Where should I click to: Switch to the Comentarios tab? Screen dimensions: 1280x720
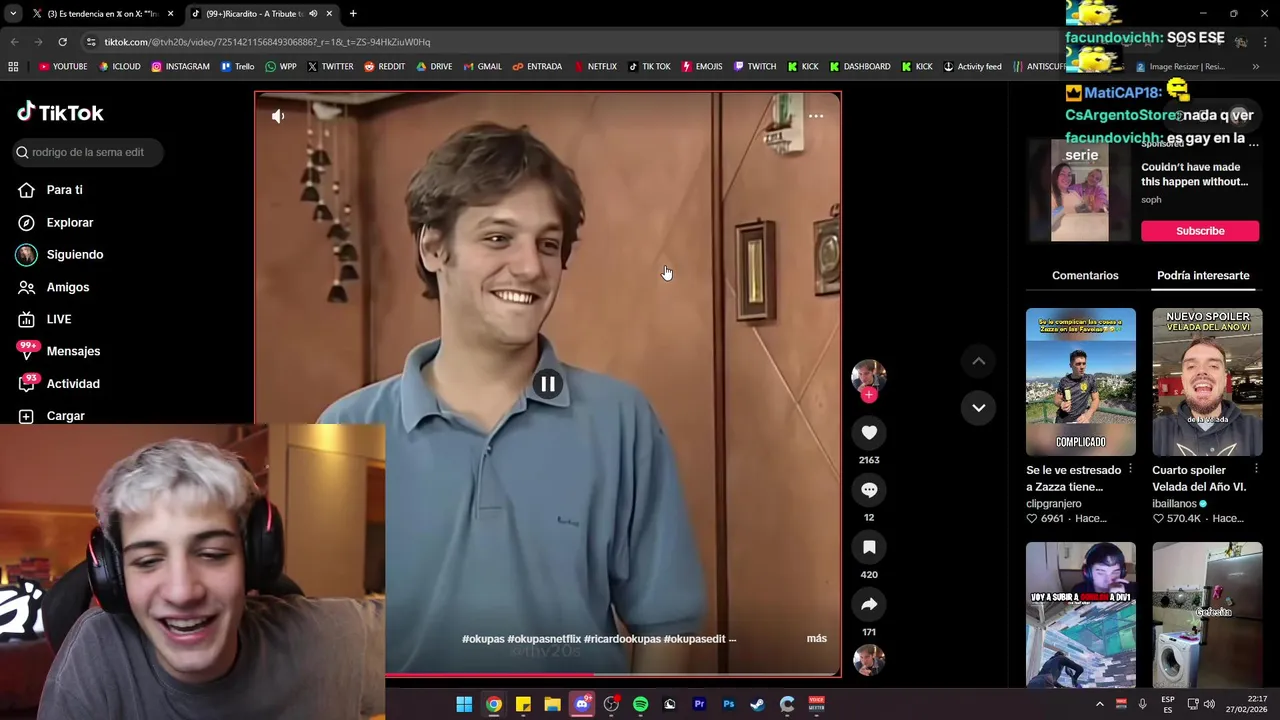pos(1085,275)
